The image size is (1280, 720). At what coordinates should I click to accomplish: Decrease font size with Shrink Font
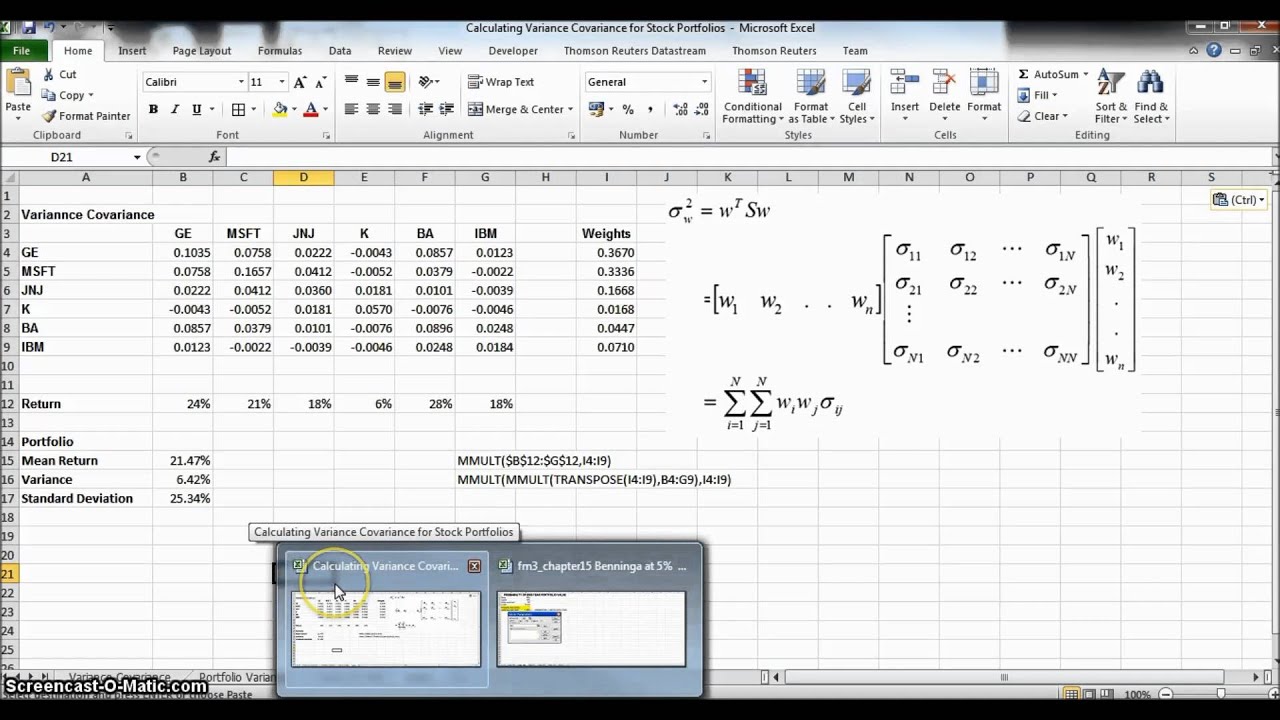321,82
